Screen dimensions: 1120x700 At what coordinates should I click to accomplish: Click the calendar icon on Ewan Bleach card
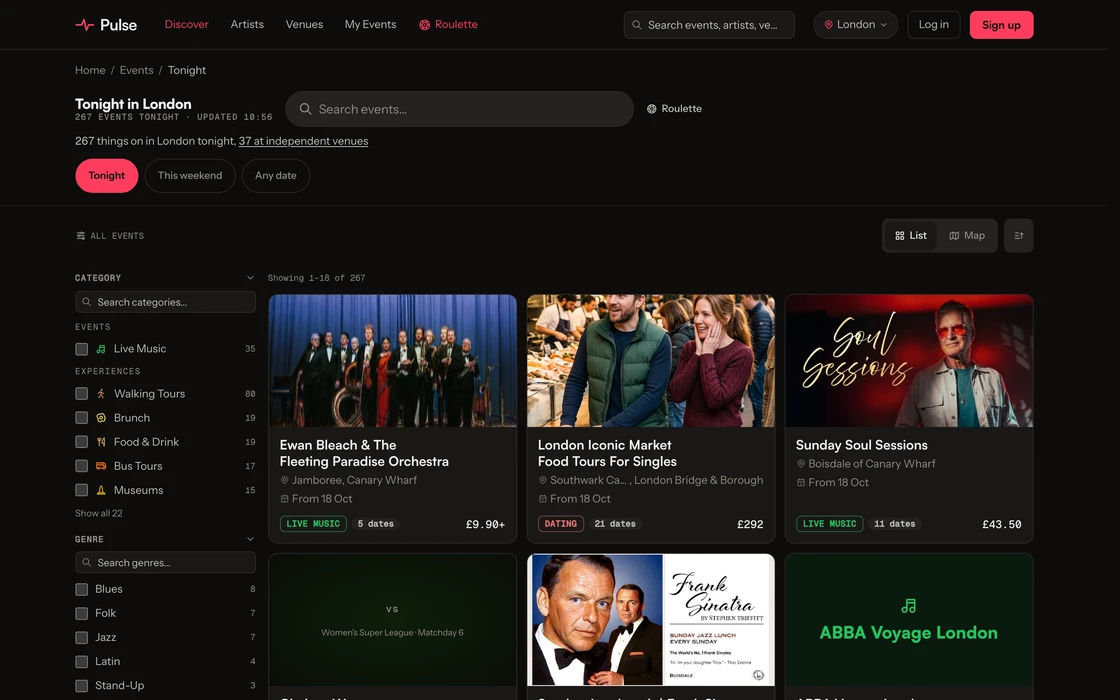pos(284,499)
